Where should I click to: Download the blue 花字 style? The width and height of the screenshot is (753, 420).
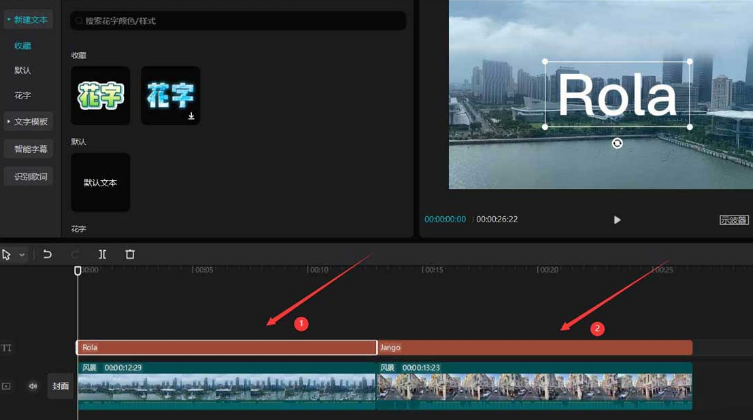coord(191,116)
